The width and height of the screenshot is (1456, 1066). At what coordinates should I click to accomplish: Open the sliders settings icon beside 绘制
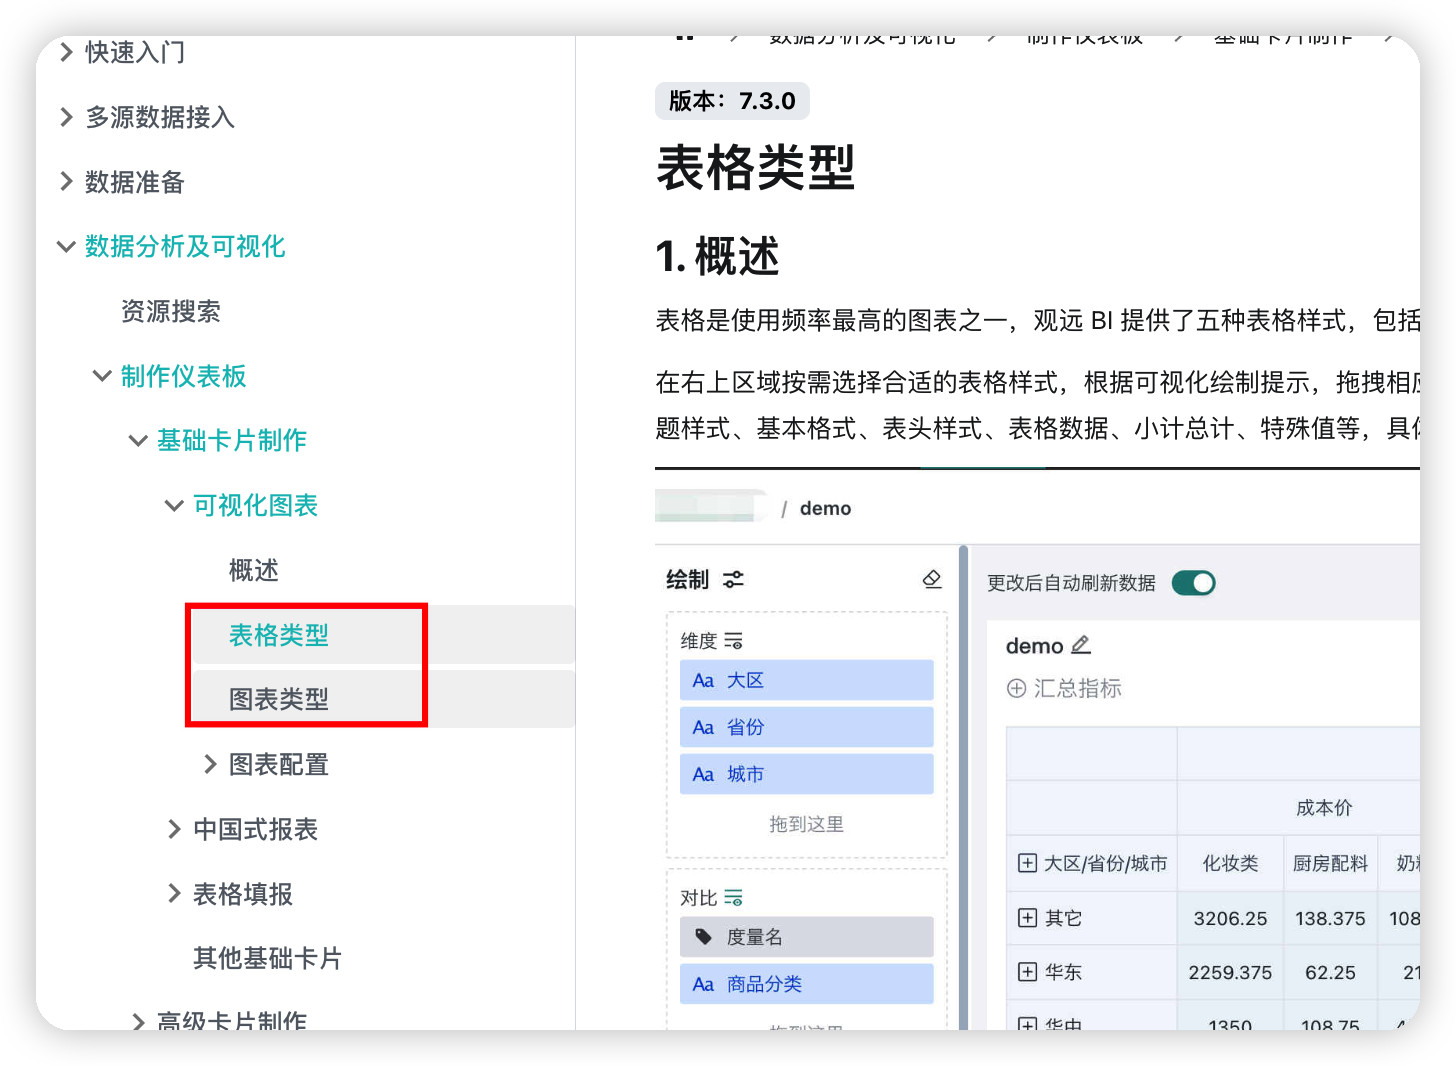pos(733,580)
